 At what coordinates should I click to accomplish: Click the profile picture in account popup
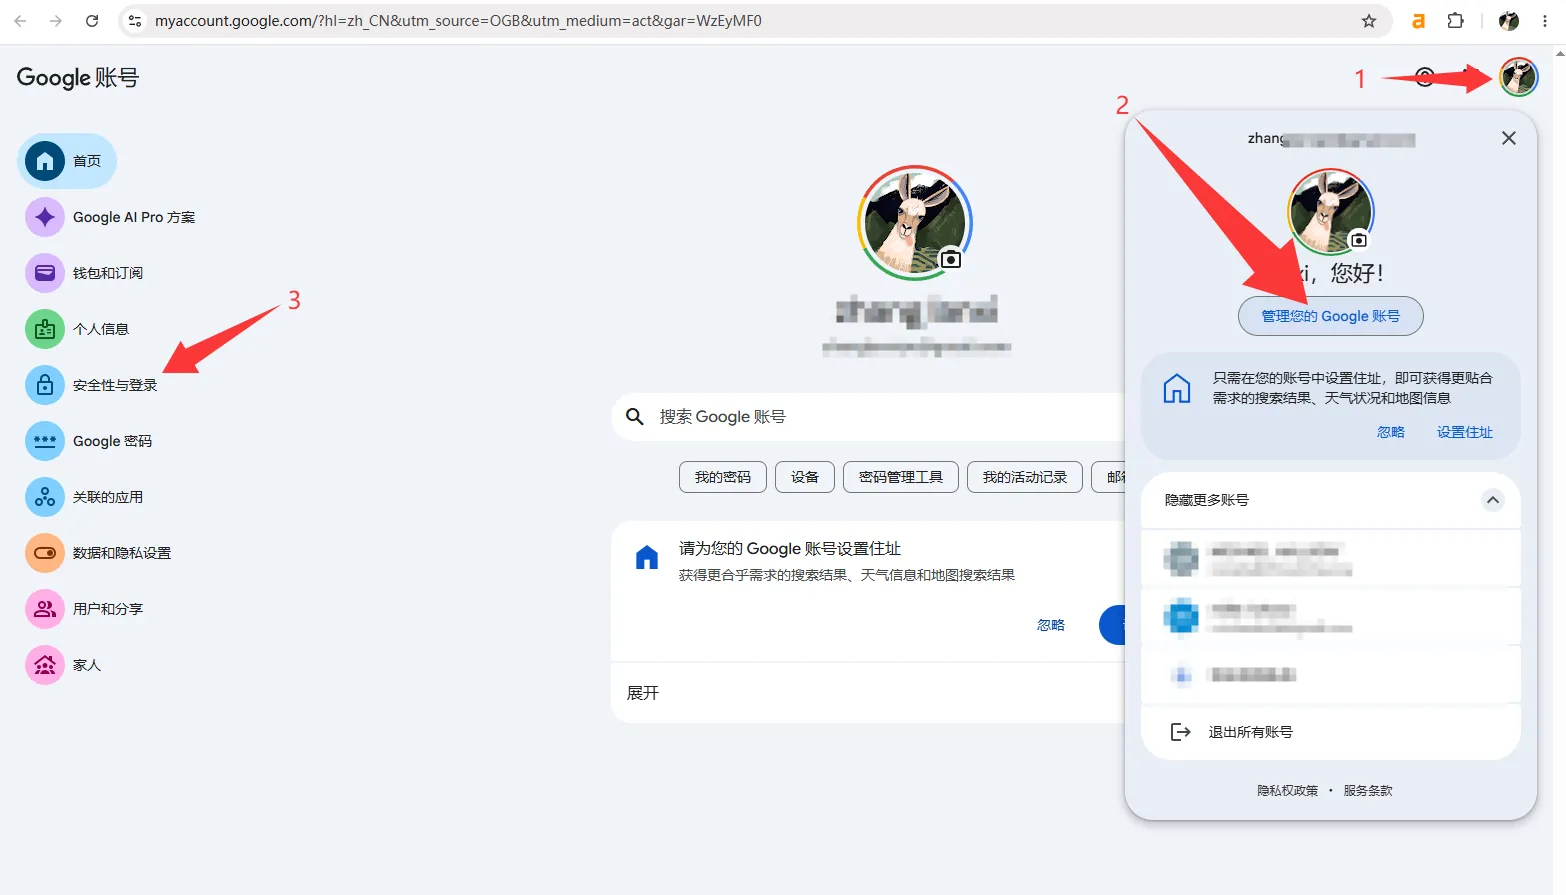click(x=1330, y=212)
